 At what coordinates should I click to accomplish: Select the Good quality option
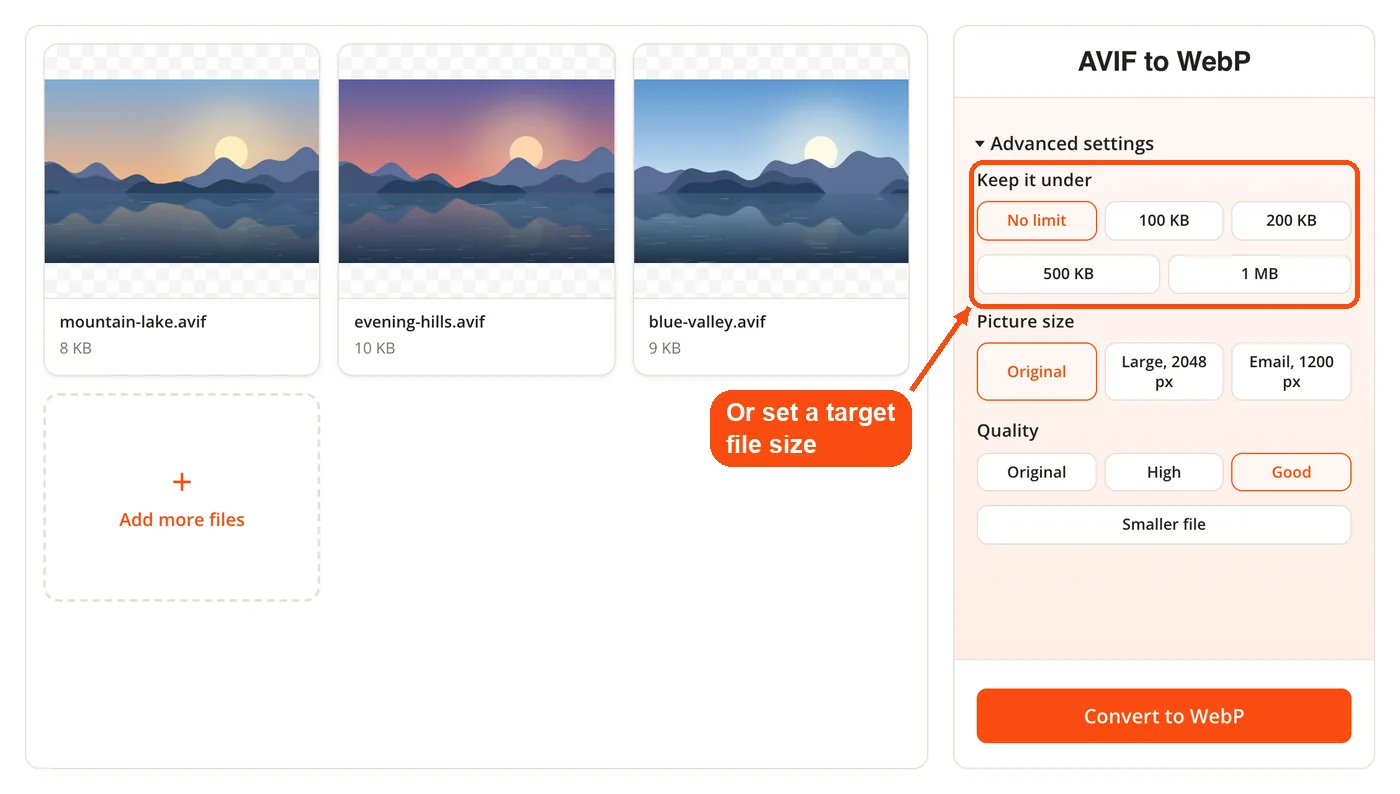point(1291,472)
